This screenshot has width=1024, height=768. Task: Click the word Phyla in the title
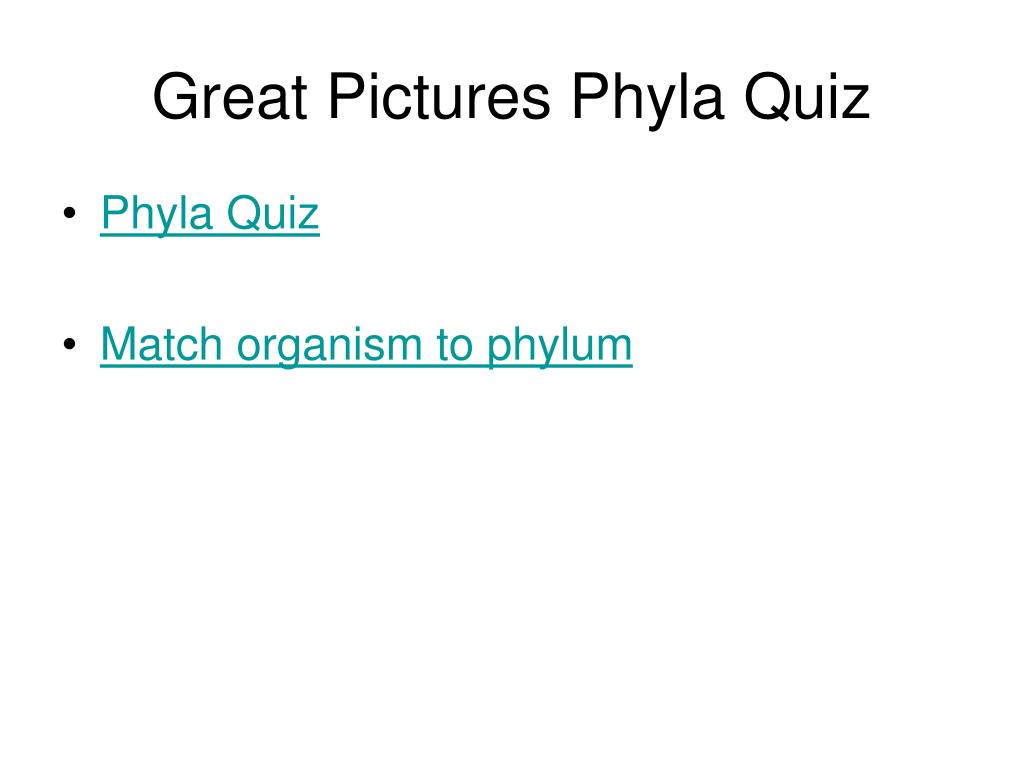(x=648, y=98)
